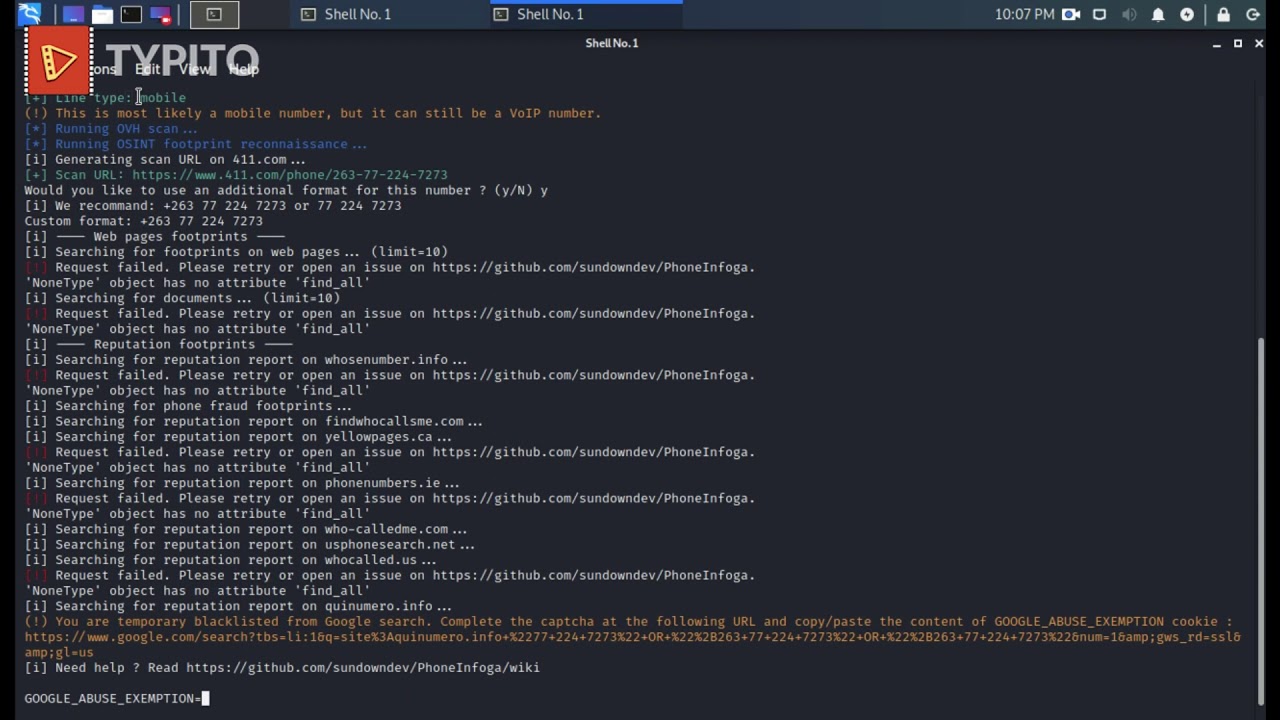Image resolution: width=1280 pixels, height=720 pixels.
Task: Click 'Running OVH scan...' line
Action: tap(111, 128)
